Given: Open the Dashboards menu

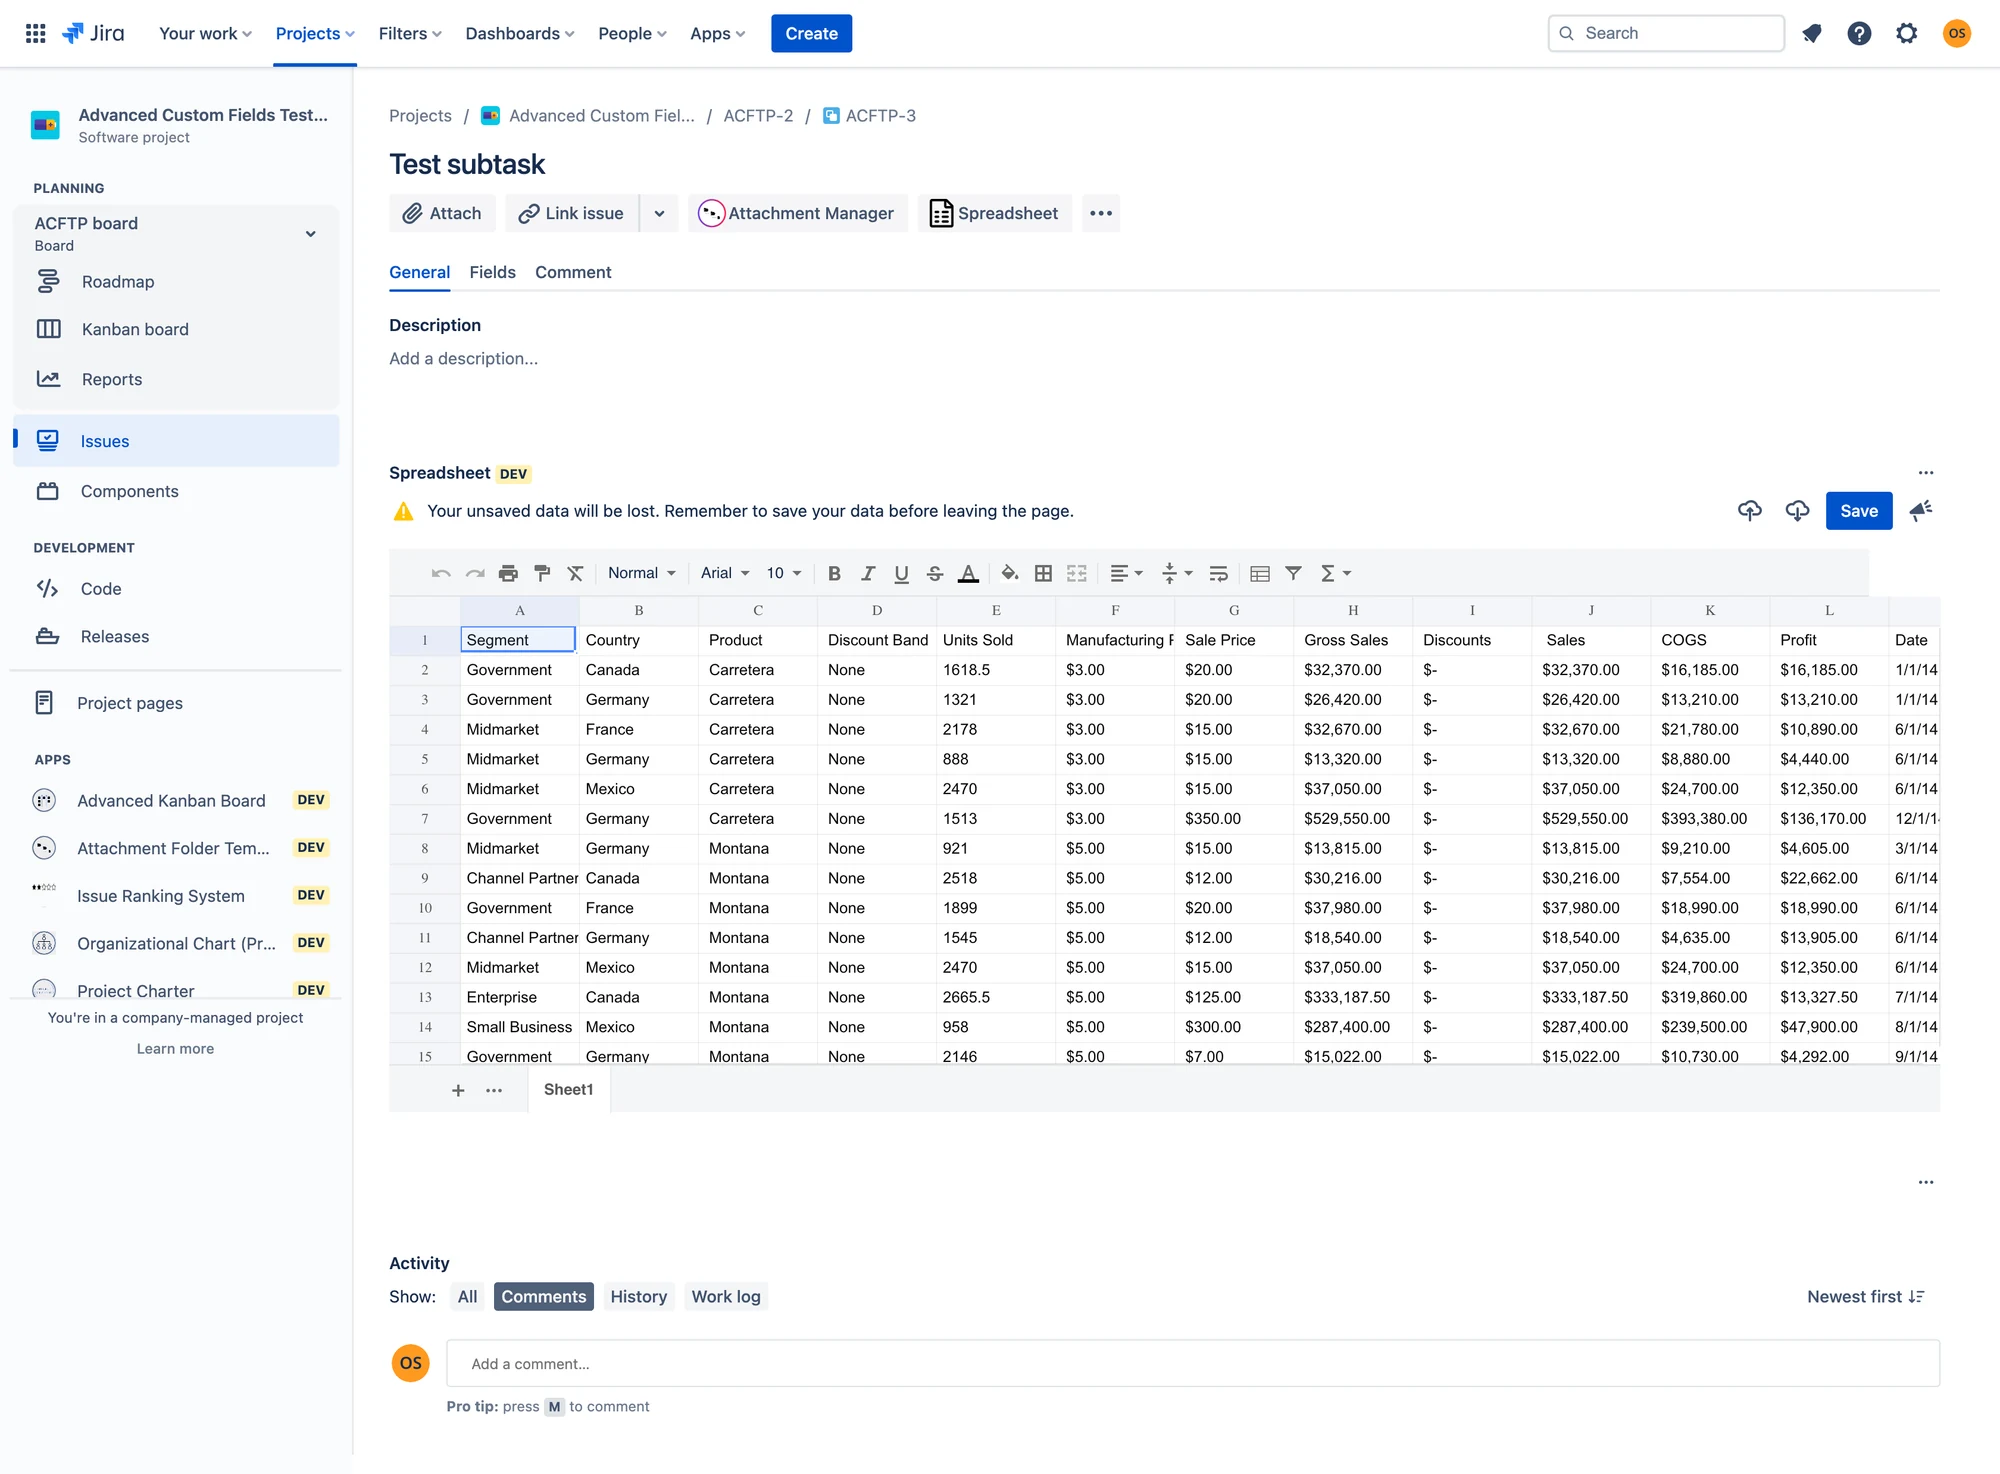Looking at the screenshot, I should click(x=520, y=33).
